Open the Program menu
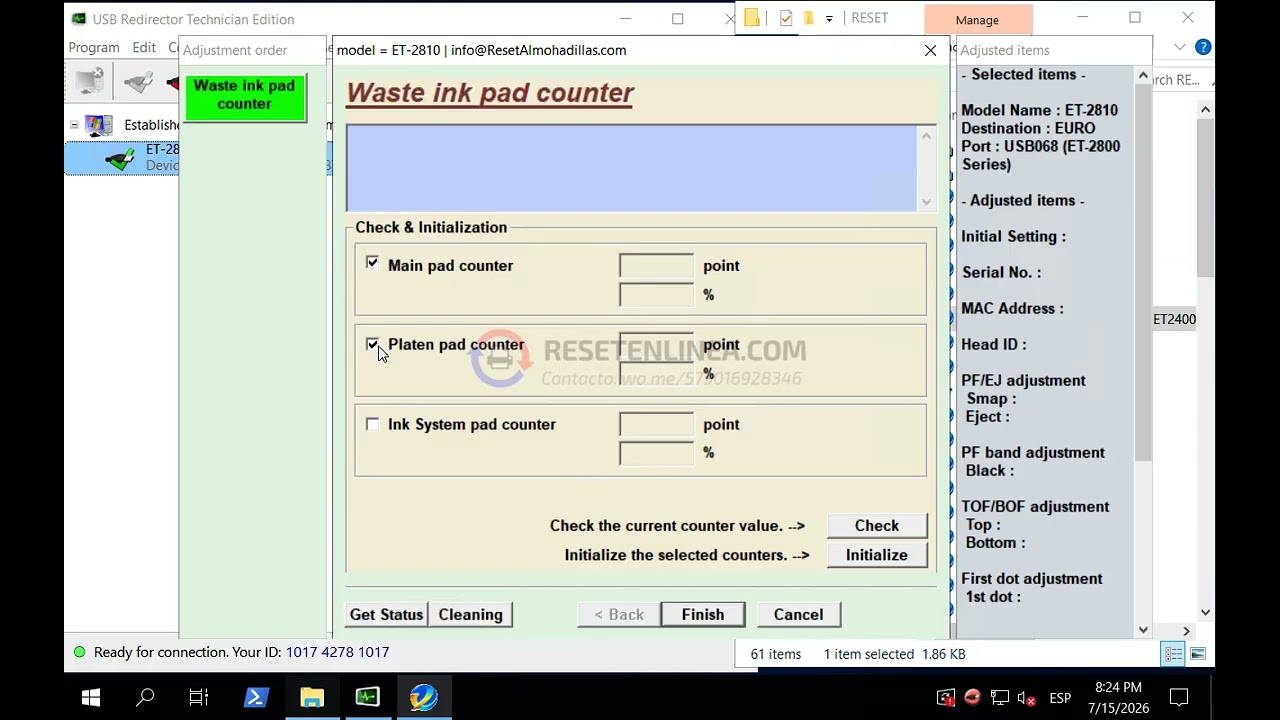The width and height of the screenshot is (1280, 720). pyautogui.click(x=94, y=47)
